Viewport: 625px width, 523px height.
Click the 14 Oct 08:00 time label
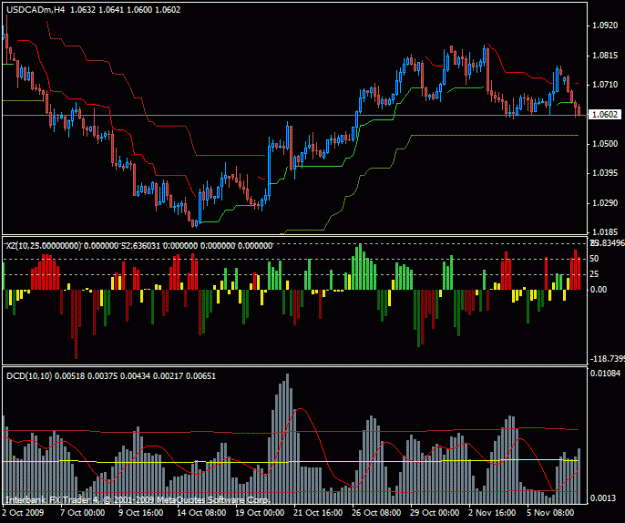coord(201,513)
